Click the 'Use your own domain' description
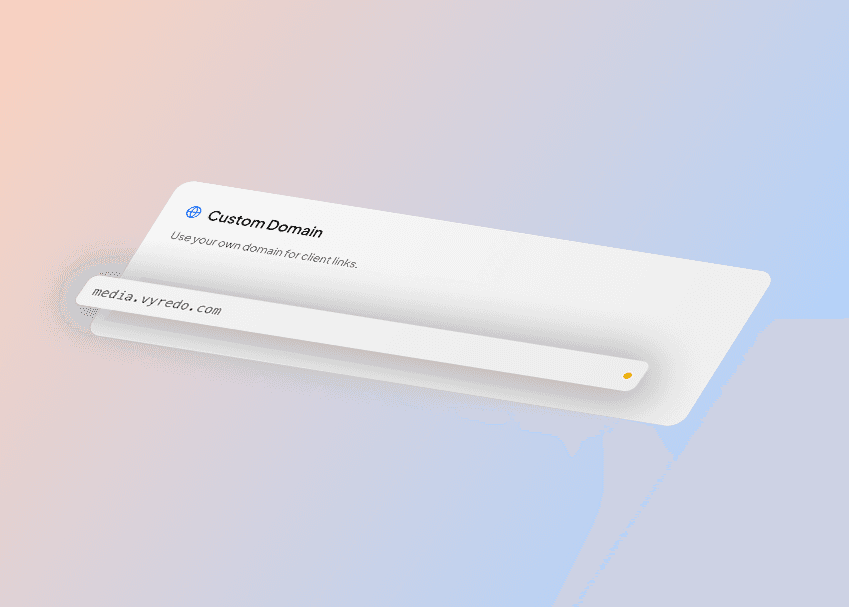 (x=264, y=250)
